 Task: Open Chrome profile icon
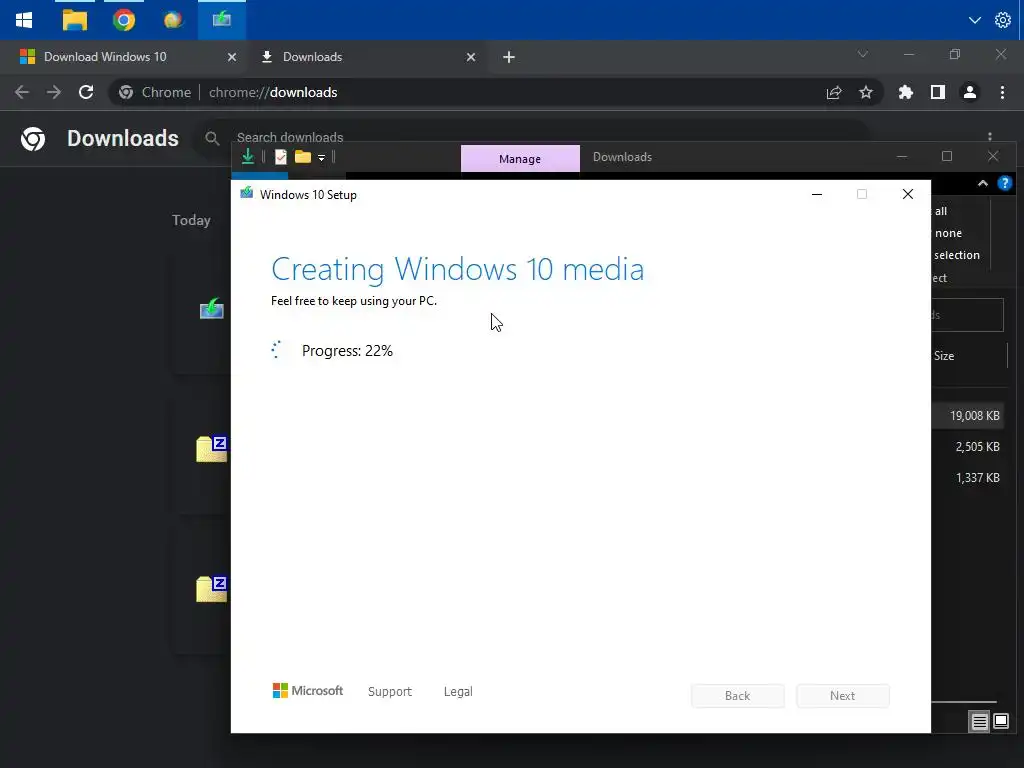click(970, 93)
